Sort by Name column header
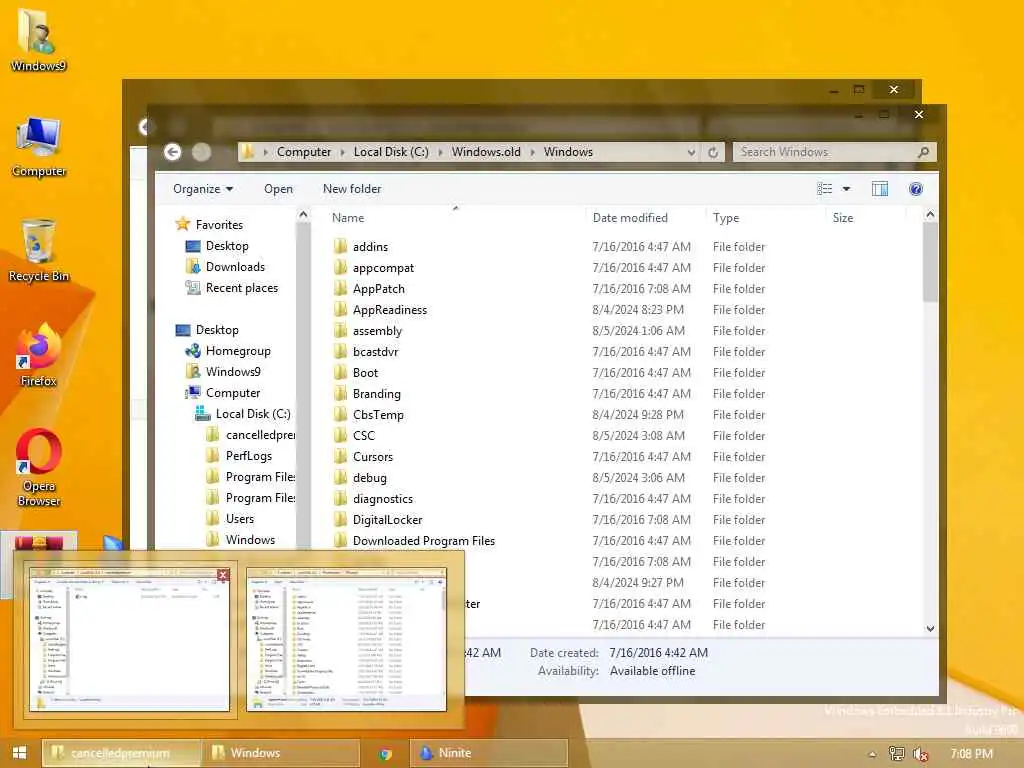 (347, 217)
